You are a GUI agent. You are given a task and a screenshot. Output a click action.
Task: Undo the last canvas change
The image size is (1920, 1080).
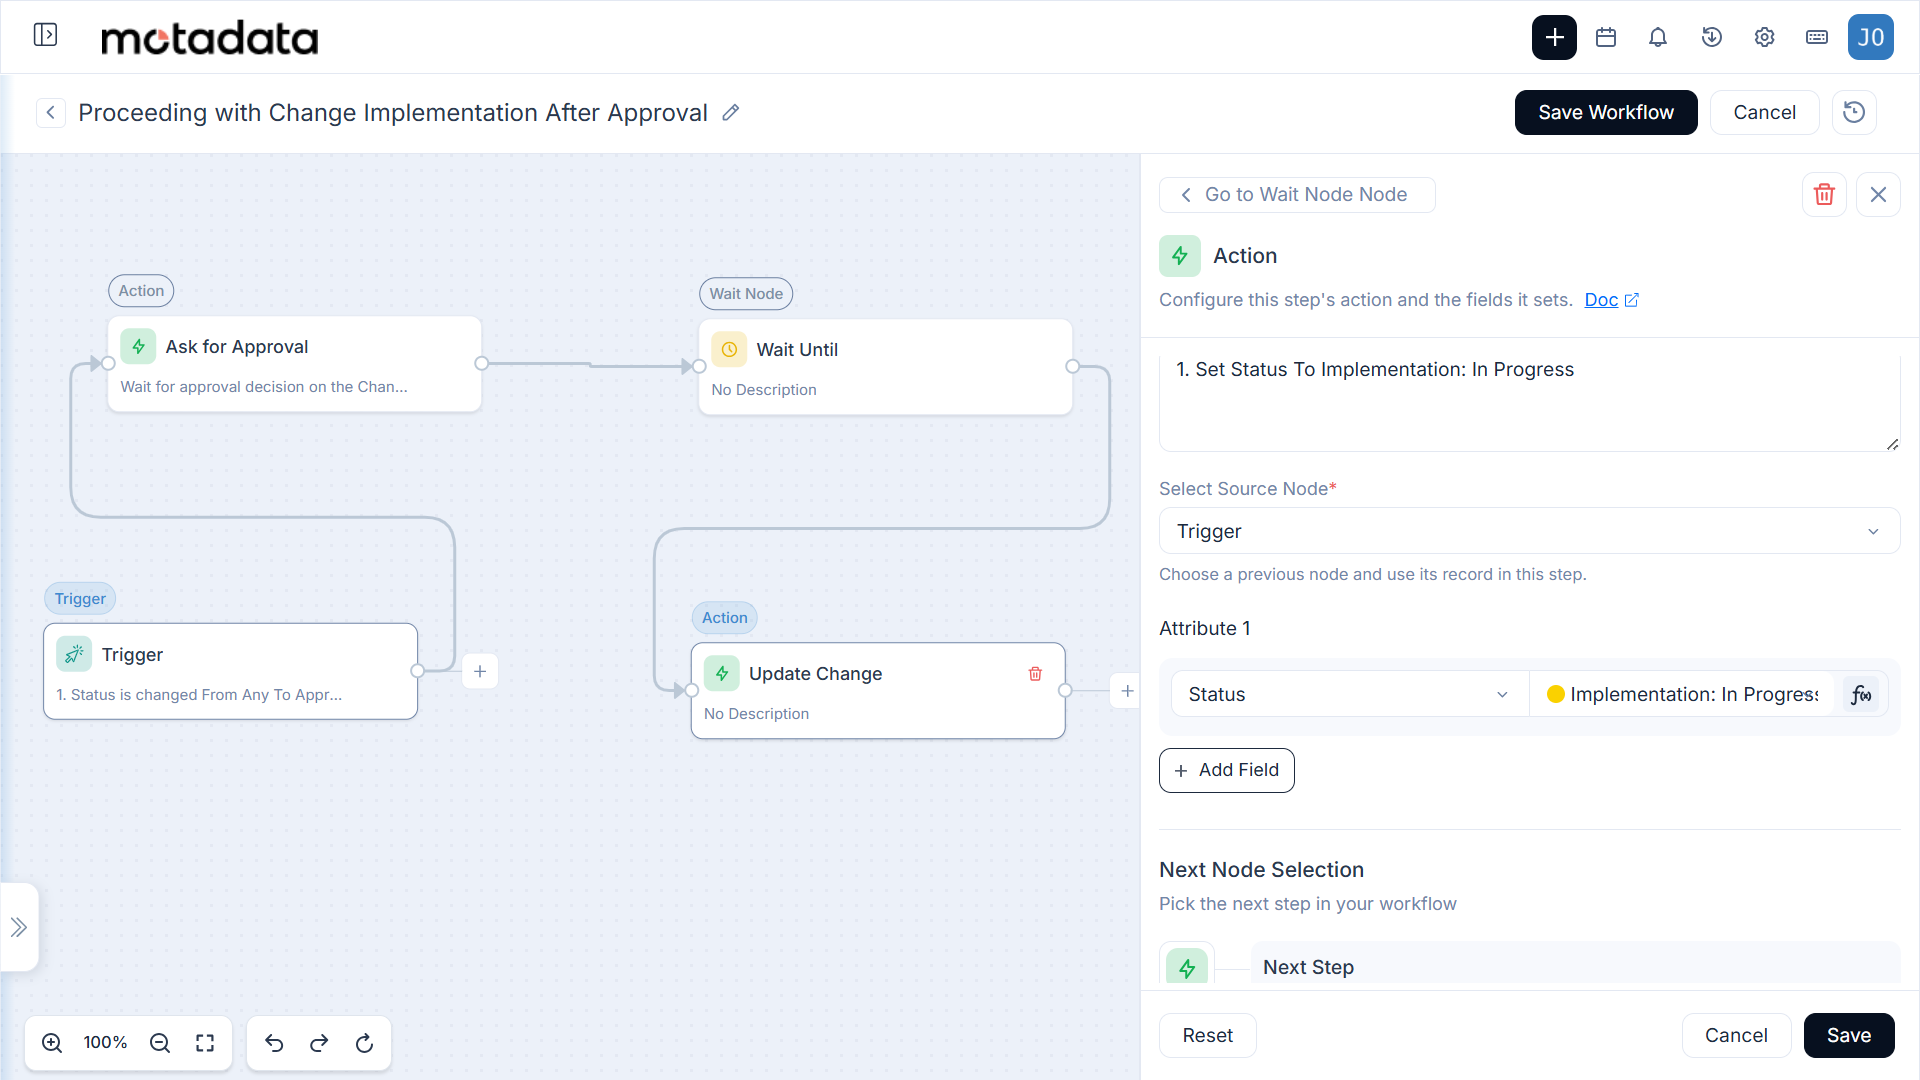(x=274, y=1043)
